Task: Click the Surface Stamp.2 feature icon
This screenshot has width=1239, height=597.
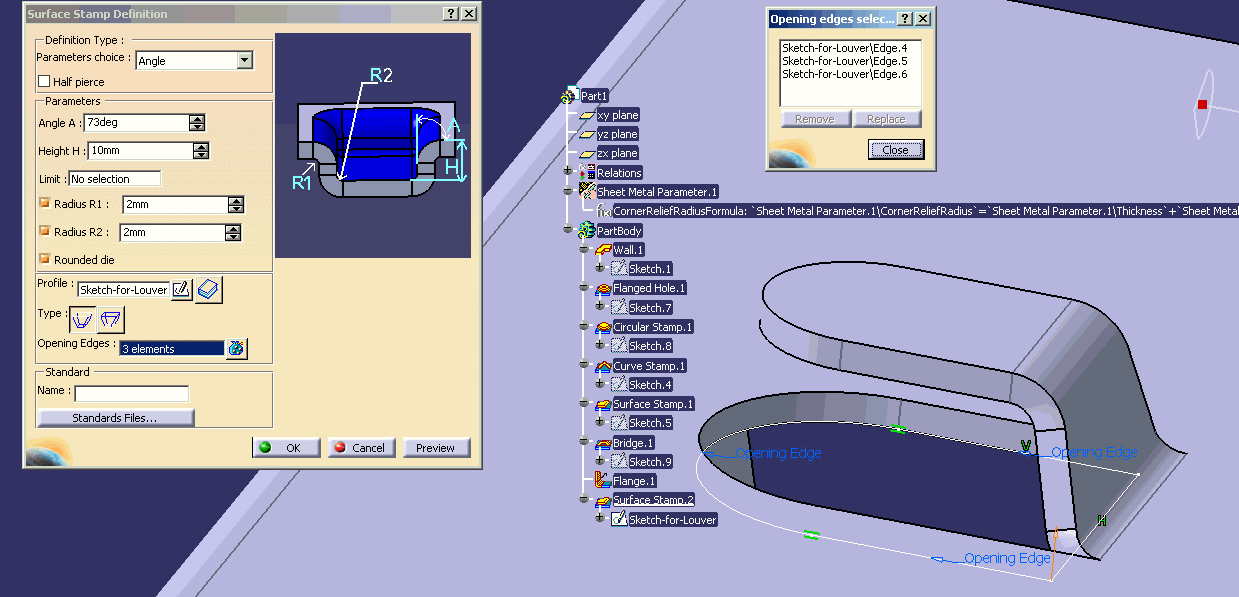Action: (603, 500)
